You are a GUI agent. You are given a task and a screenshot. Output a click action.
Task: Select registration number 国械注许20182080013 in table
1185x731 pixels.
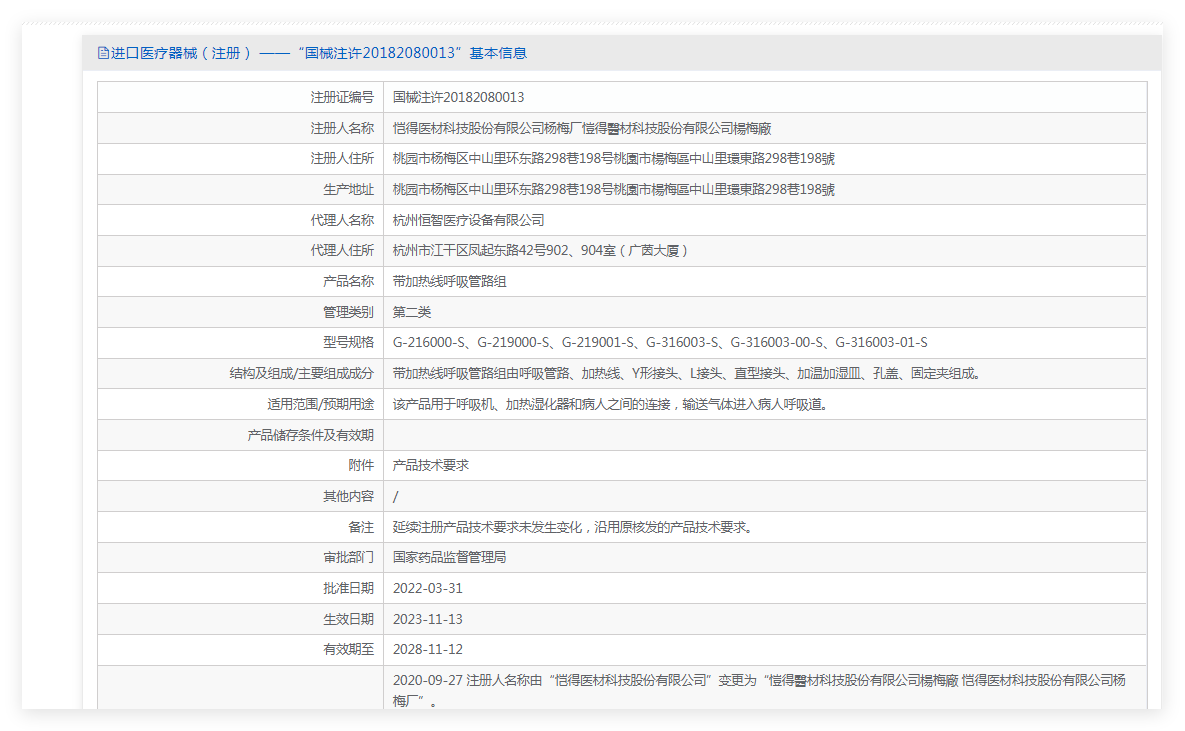(458, 98)
